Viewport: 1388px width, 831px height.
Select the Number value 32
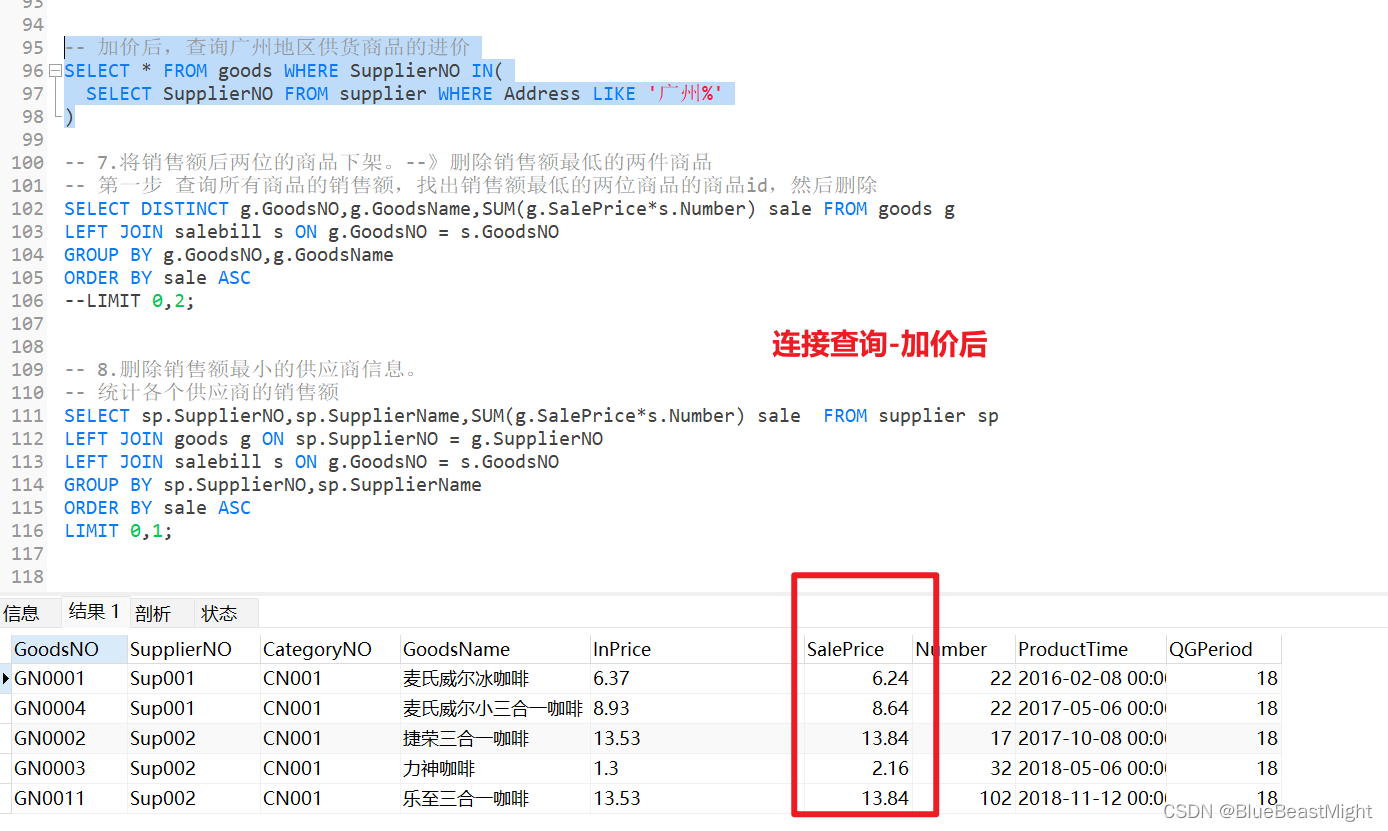(964, 769)
